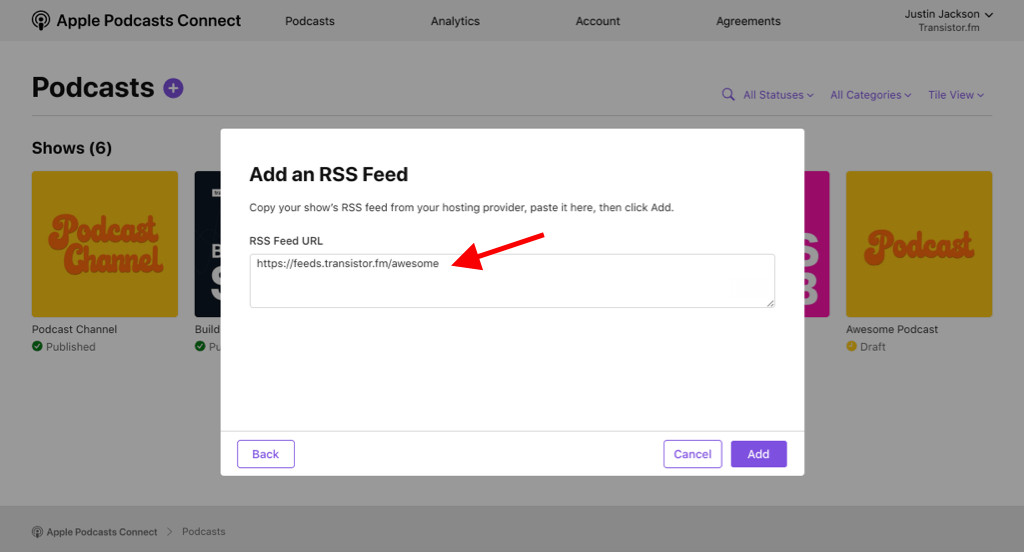Click into the RSS Feed URL field
Viewport: 1024px width, 552px height.
(x=512, y=281)
